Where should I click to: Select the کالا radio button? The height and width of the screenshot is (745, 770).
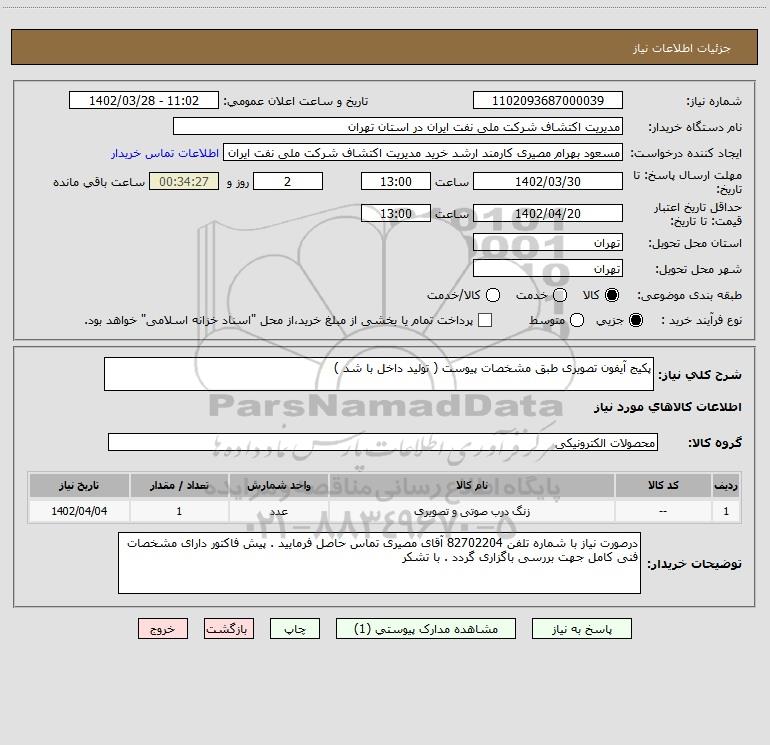[x=612, y=295]
